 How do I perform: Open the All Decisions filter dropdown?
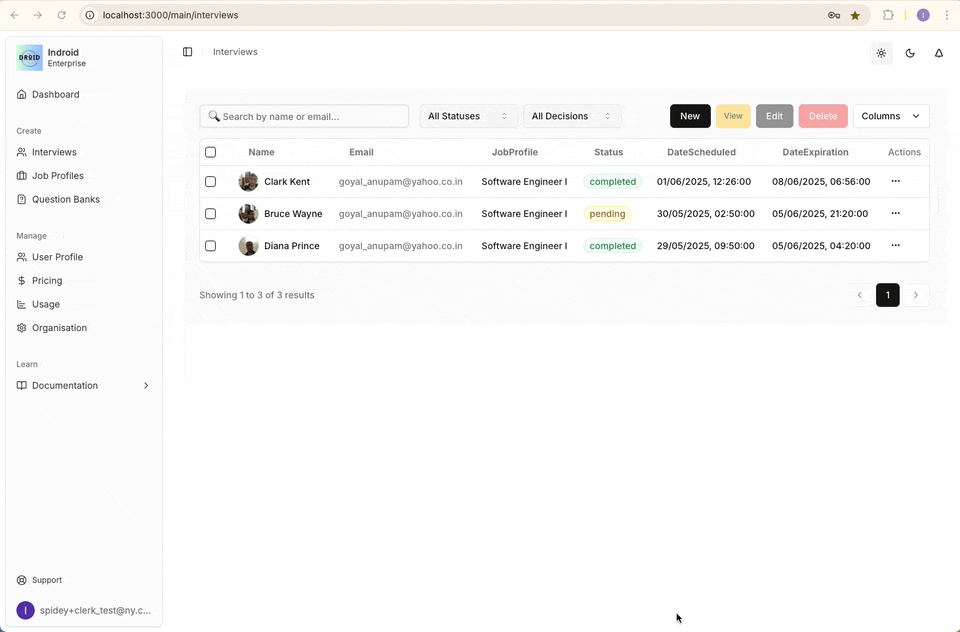coord(571,116)
